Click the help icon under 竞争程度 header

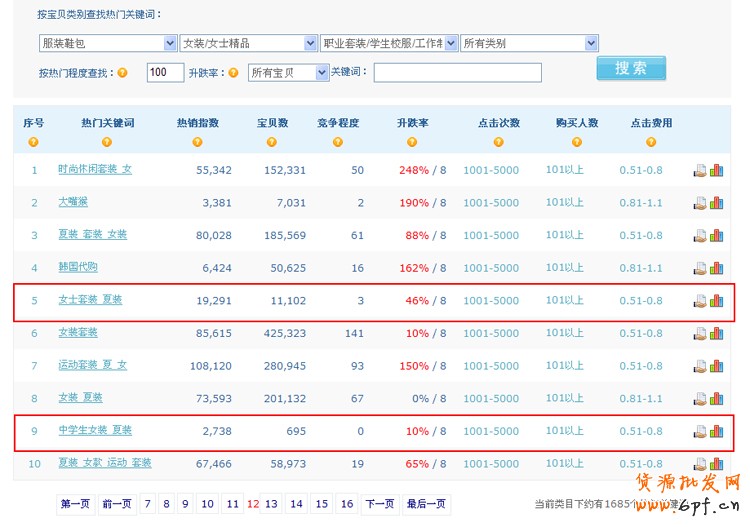(x=338, y=141)
